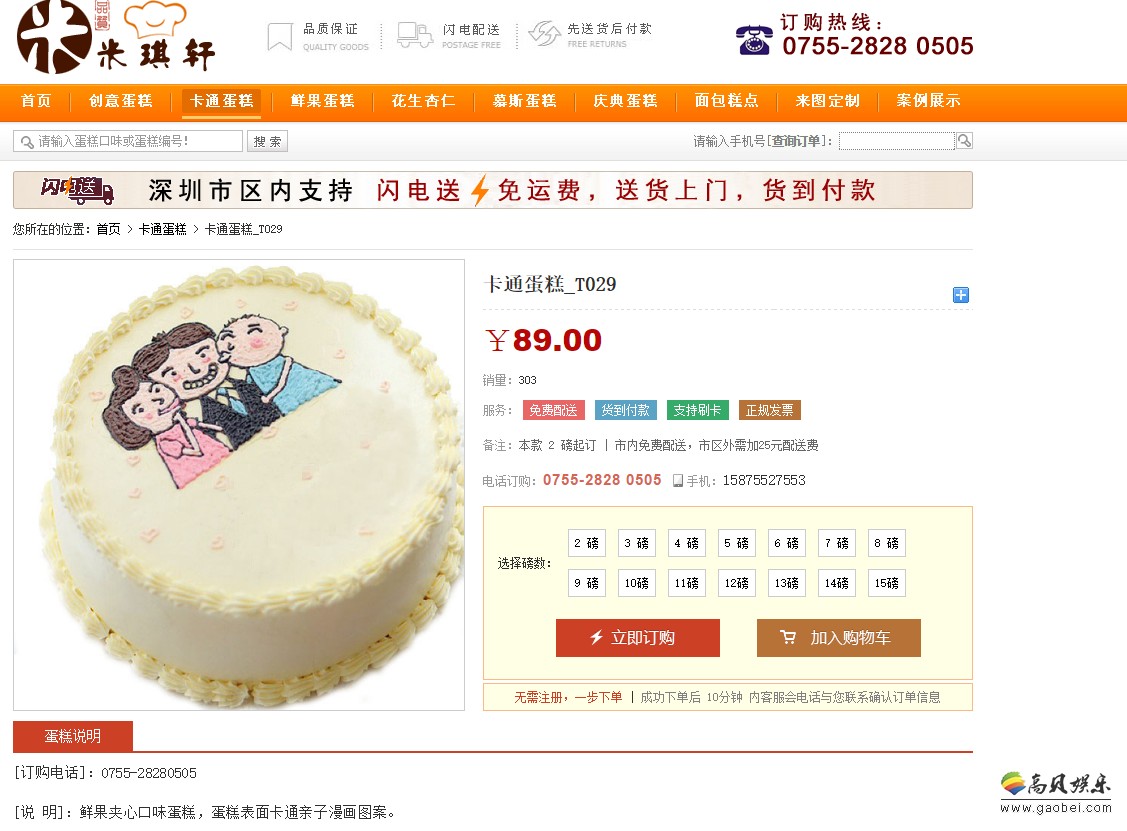This screenshot has height=831, width=1127.
Task: Open the 卡通蛋糕 navigation tab
Action: [x=221, y=101]
